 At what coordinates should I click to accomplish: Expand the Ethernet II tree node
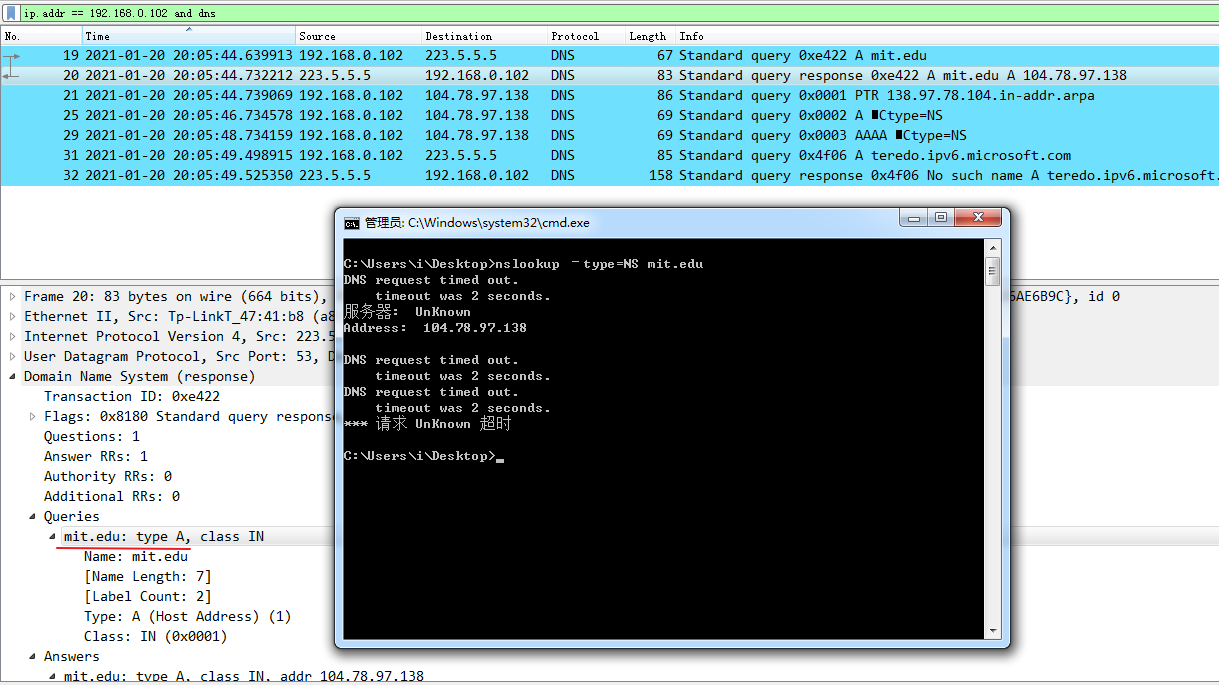point(12,316)
